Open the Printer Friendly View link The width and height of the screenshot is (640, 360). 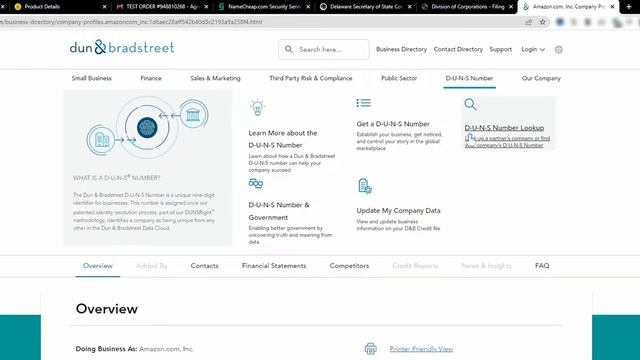click(x=421, y=349)
